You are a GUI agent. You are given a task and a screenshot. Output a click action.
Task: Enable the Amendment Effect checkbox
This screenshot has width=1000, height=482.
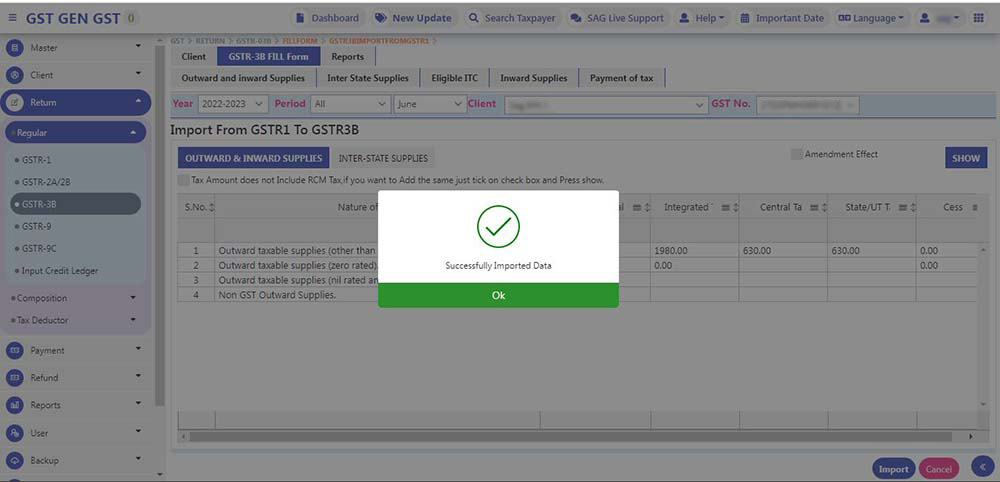[x=797, y=155]
